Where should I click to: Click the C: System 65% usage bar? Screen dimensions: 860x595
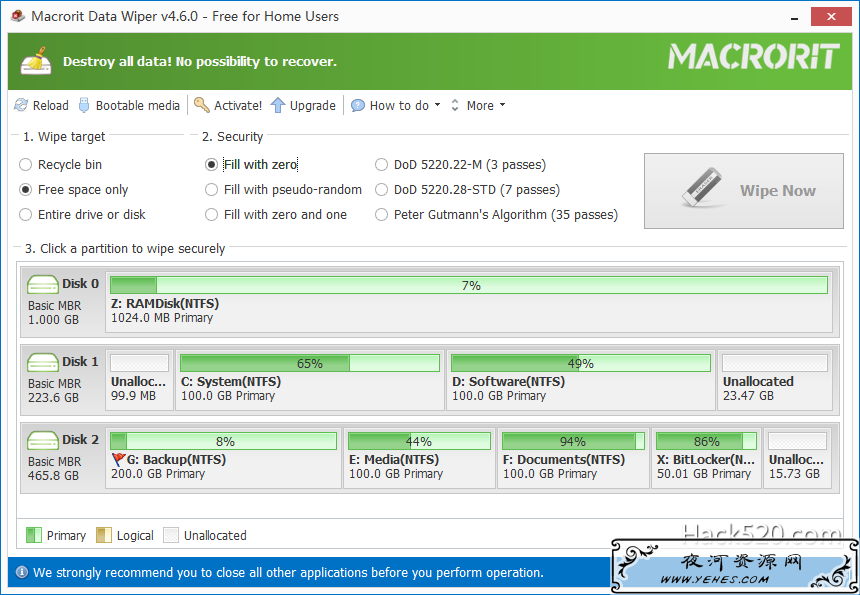[310, 363]
